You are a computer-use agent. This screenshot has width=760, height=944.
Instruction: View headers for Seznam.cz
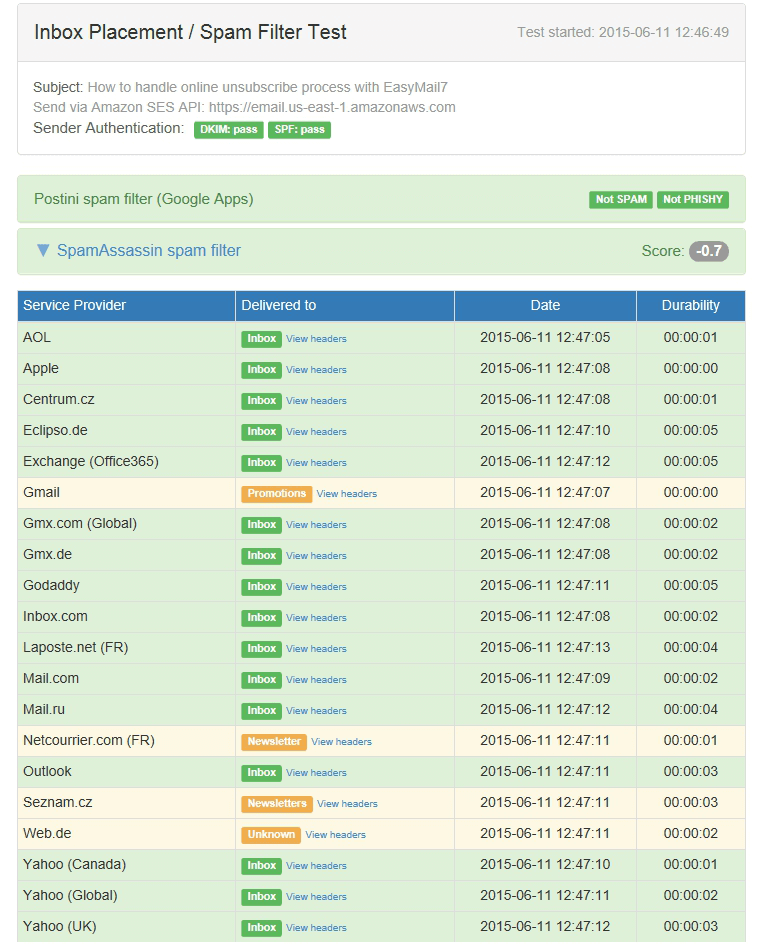pyautogui.click(x=347, y=804)
